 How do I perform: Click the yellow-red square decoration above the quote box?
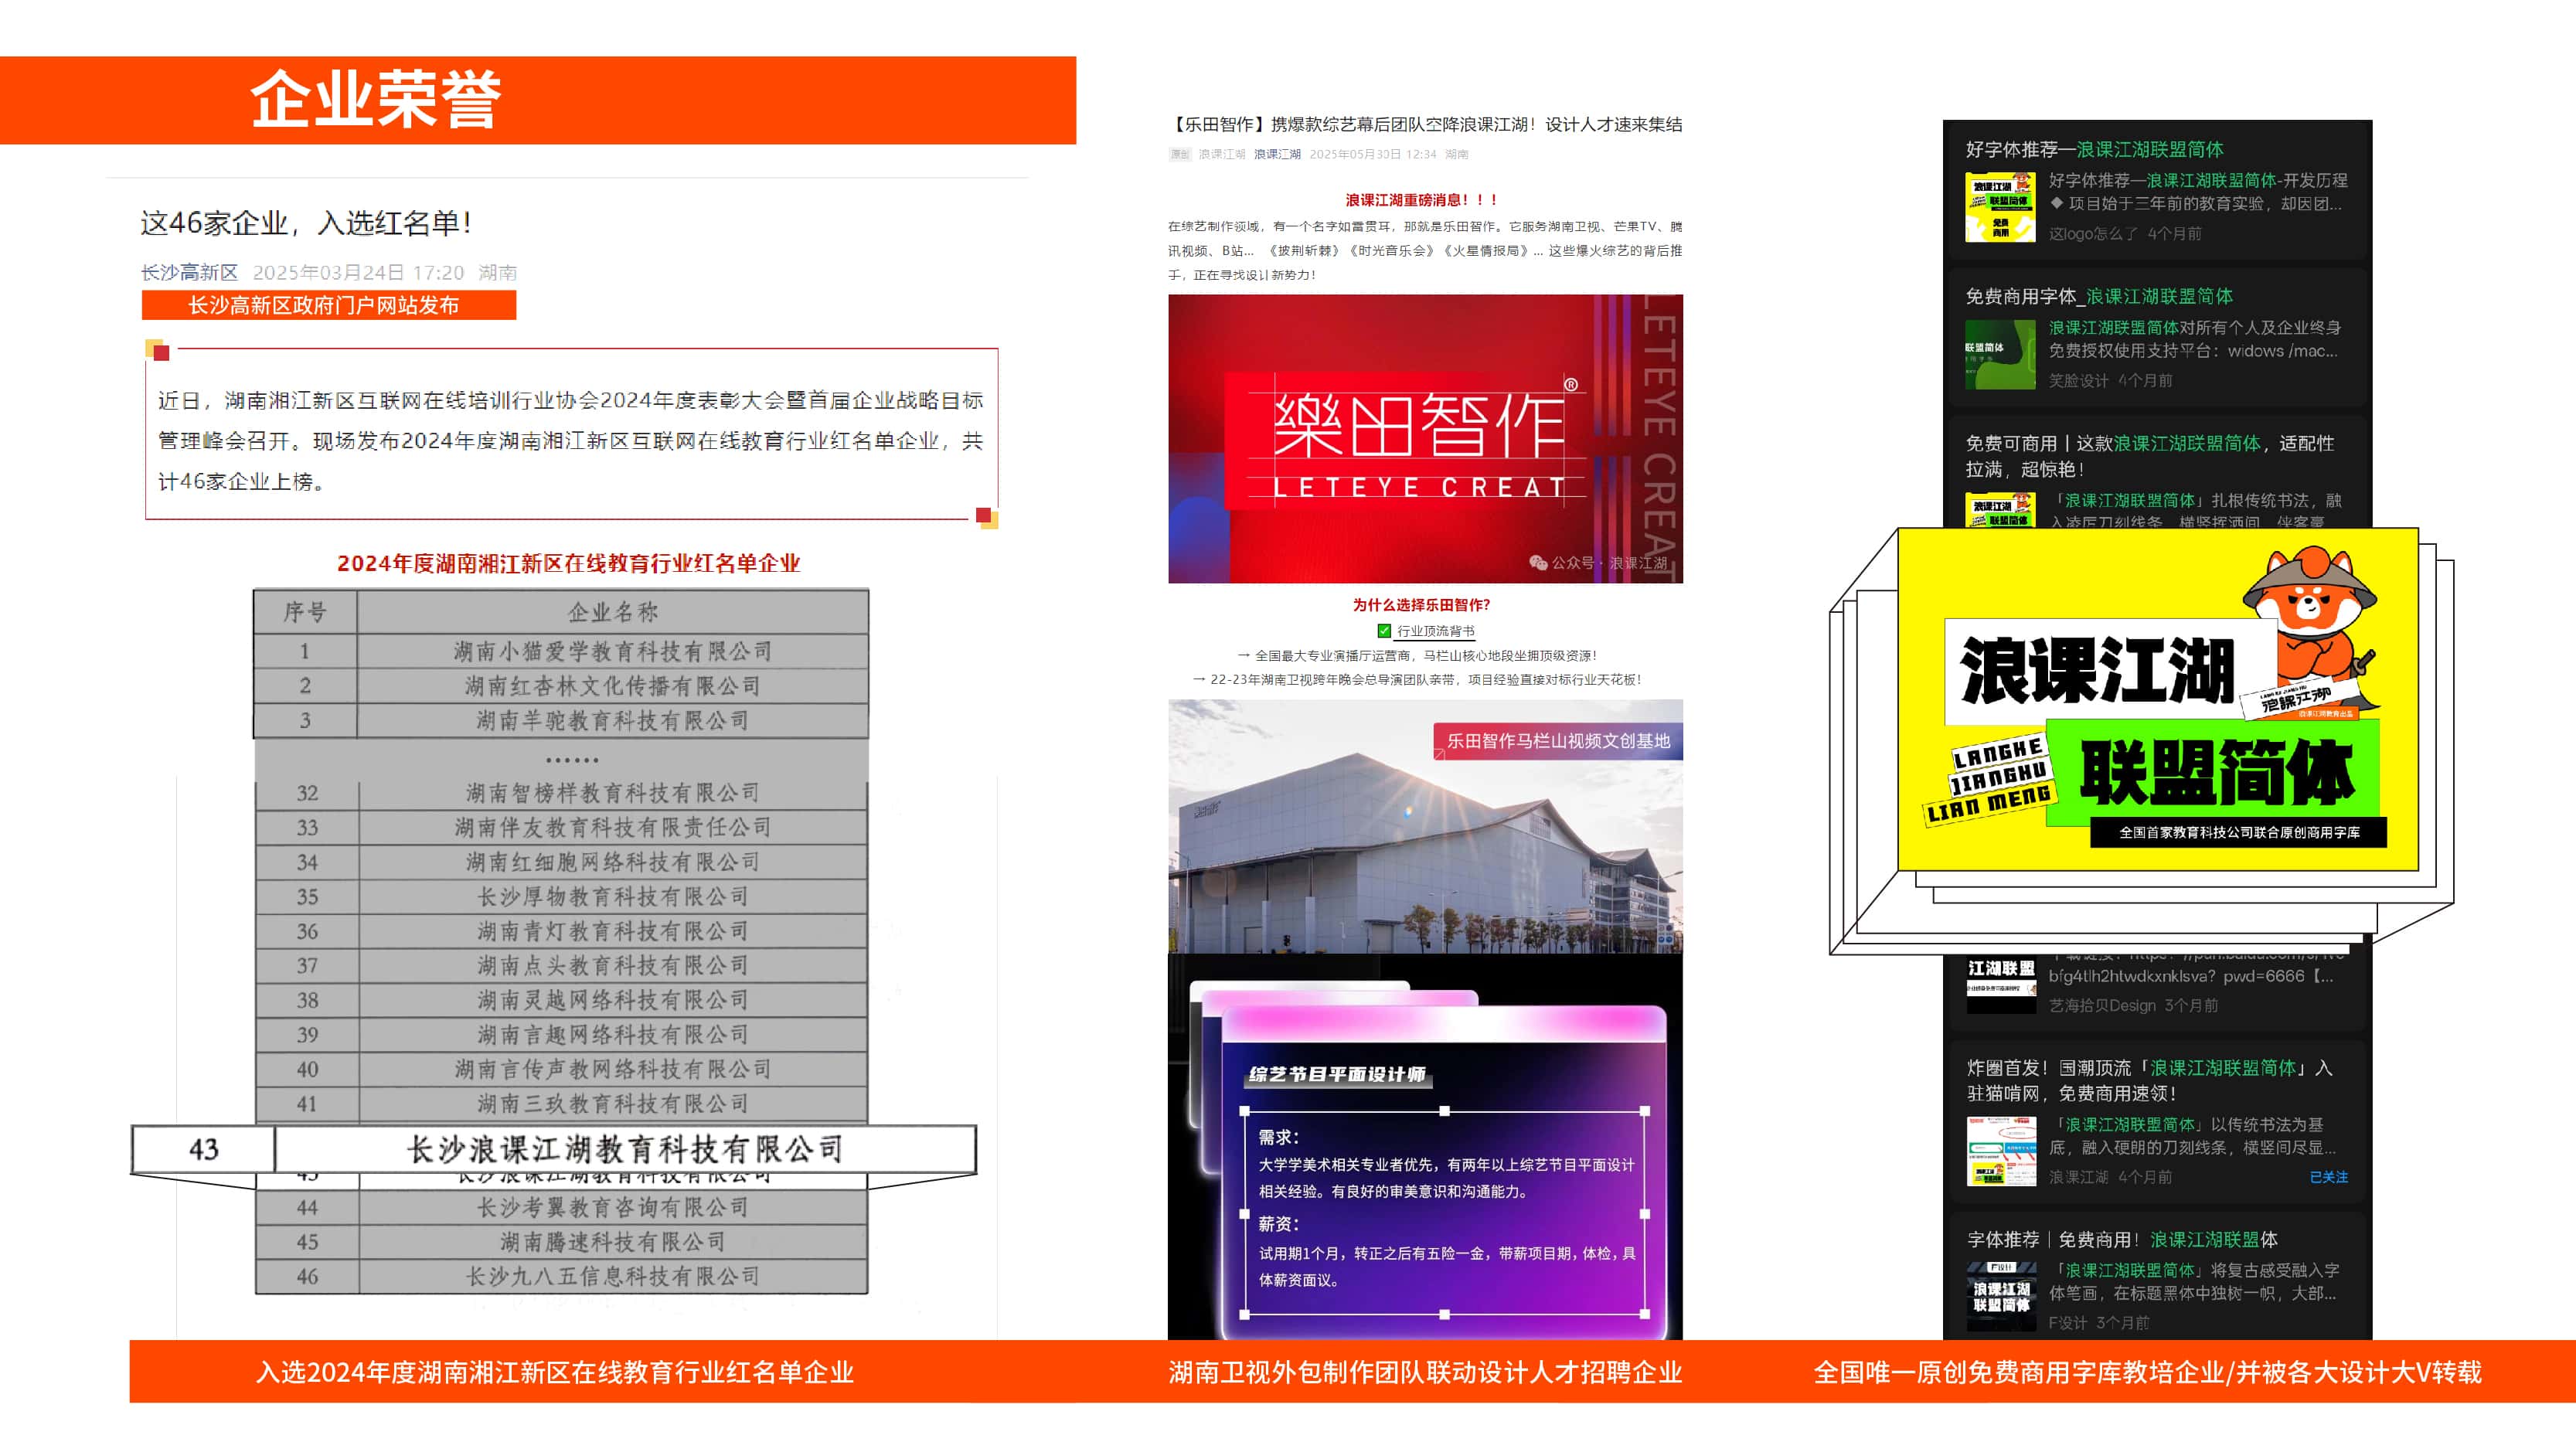coord(158,350)
